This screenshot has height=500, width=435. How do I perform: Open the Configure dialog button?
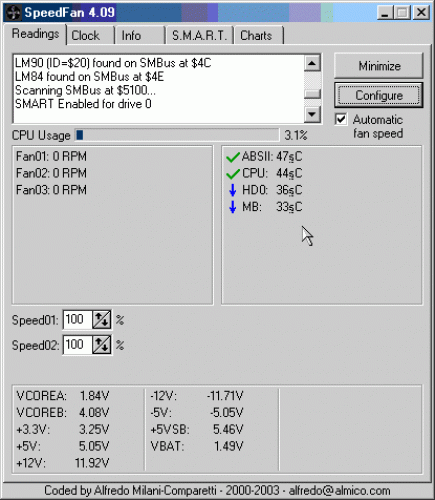(x=379, y=95)
